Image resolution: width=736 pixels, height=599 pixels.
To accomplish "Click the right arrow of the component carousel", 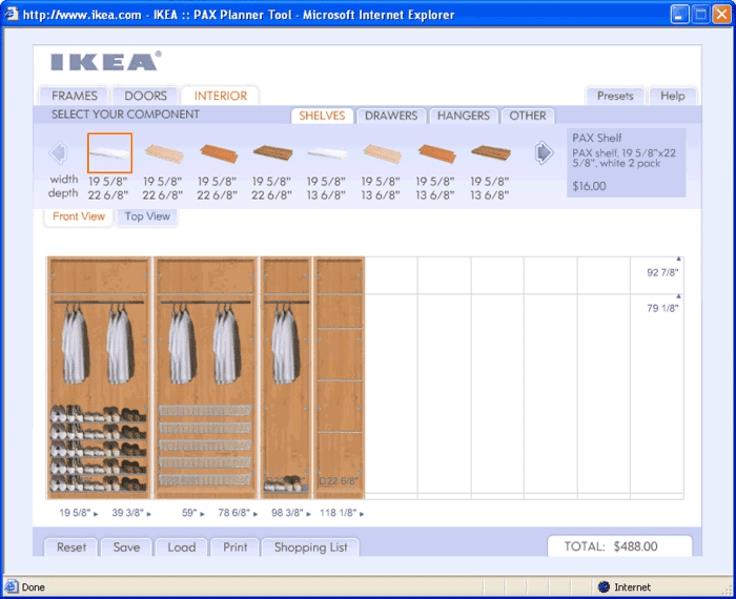I will 544,153.
